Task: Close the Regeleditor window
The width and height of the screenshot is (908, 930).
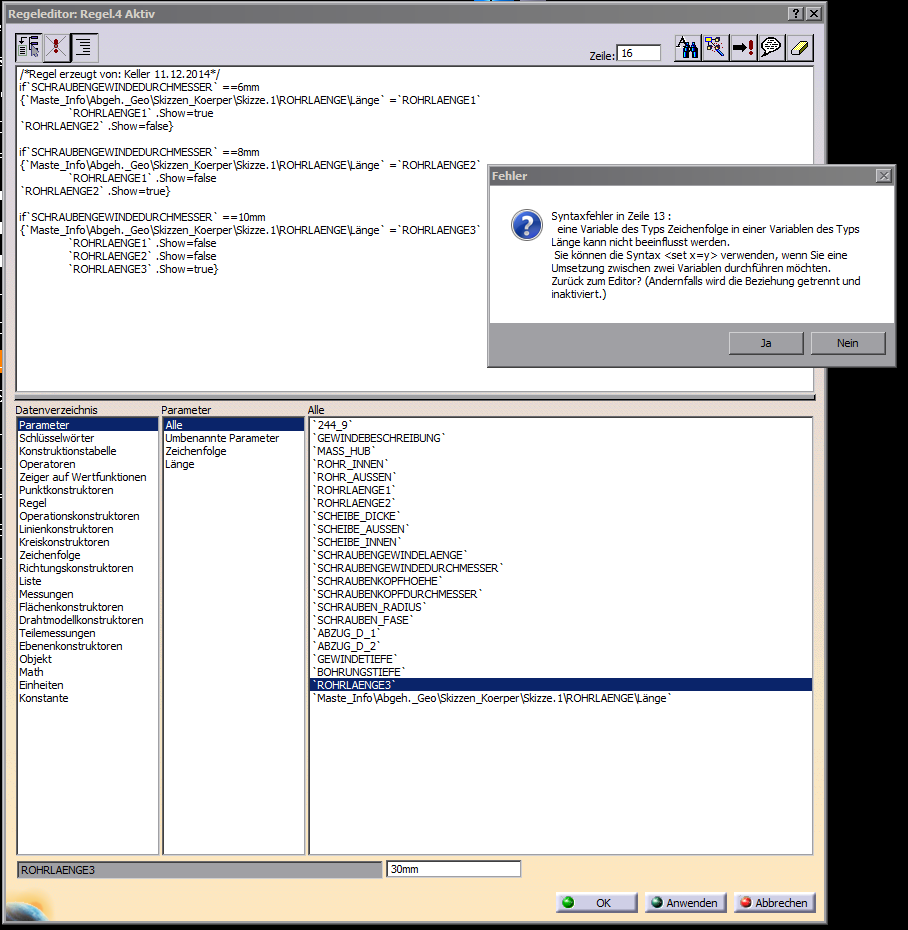Action: coord(814,14)
